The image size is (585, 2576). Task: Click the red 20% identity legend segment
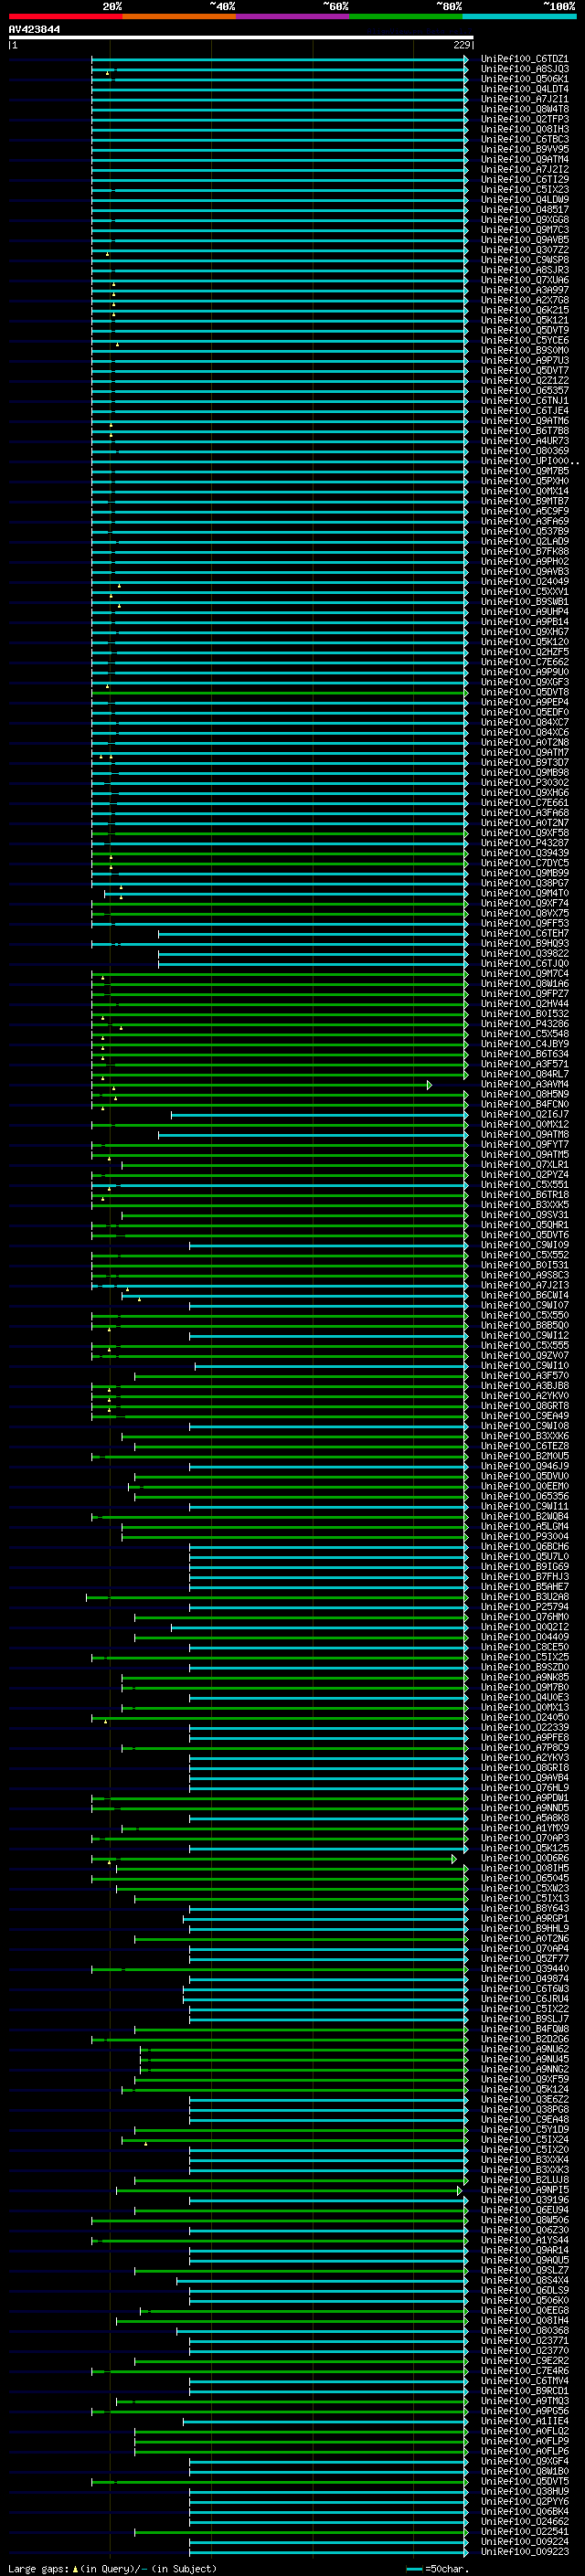(65, 16)
